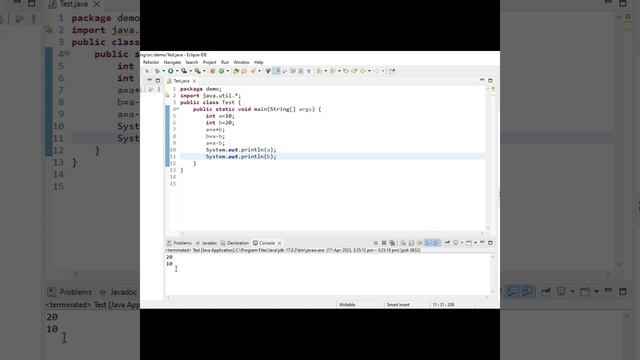Toggle Pin Console button
This screenshot has height=360, width=640.
(447, 243)
